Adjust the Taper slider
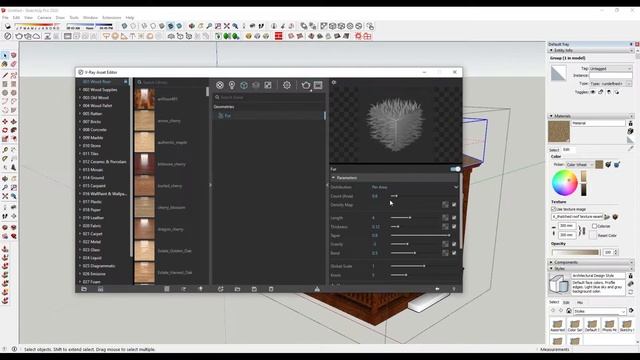 tap(420, 236)
